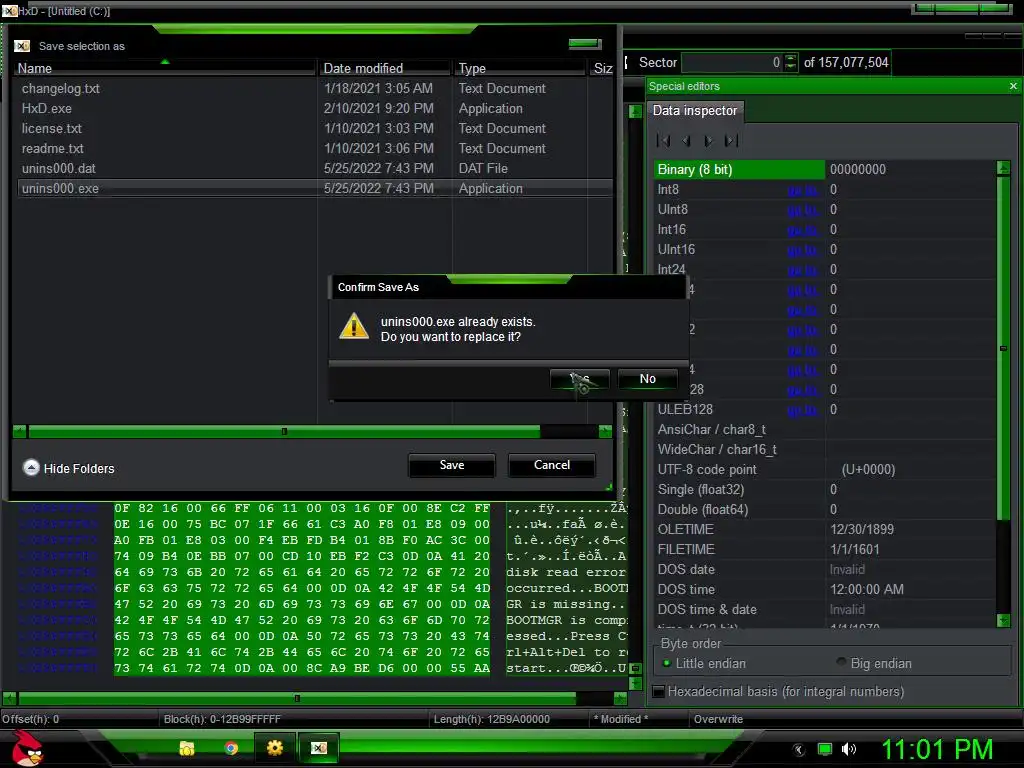This screenshot has width=1024, height=768.
Task: Open the Angry Birds start button
Action: [x=27, y=749]
